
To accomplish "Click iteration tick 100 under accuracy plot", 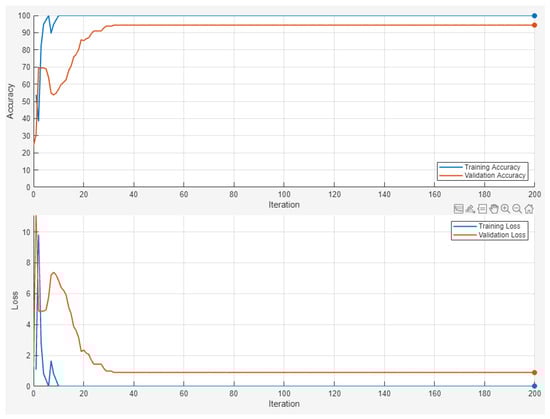I will coord(284,195).
